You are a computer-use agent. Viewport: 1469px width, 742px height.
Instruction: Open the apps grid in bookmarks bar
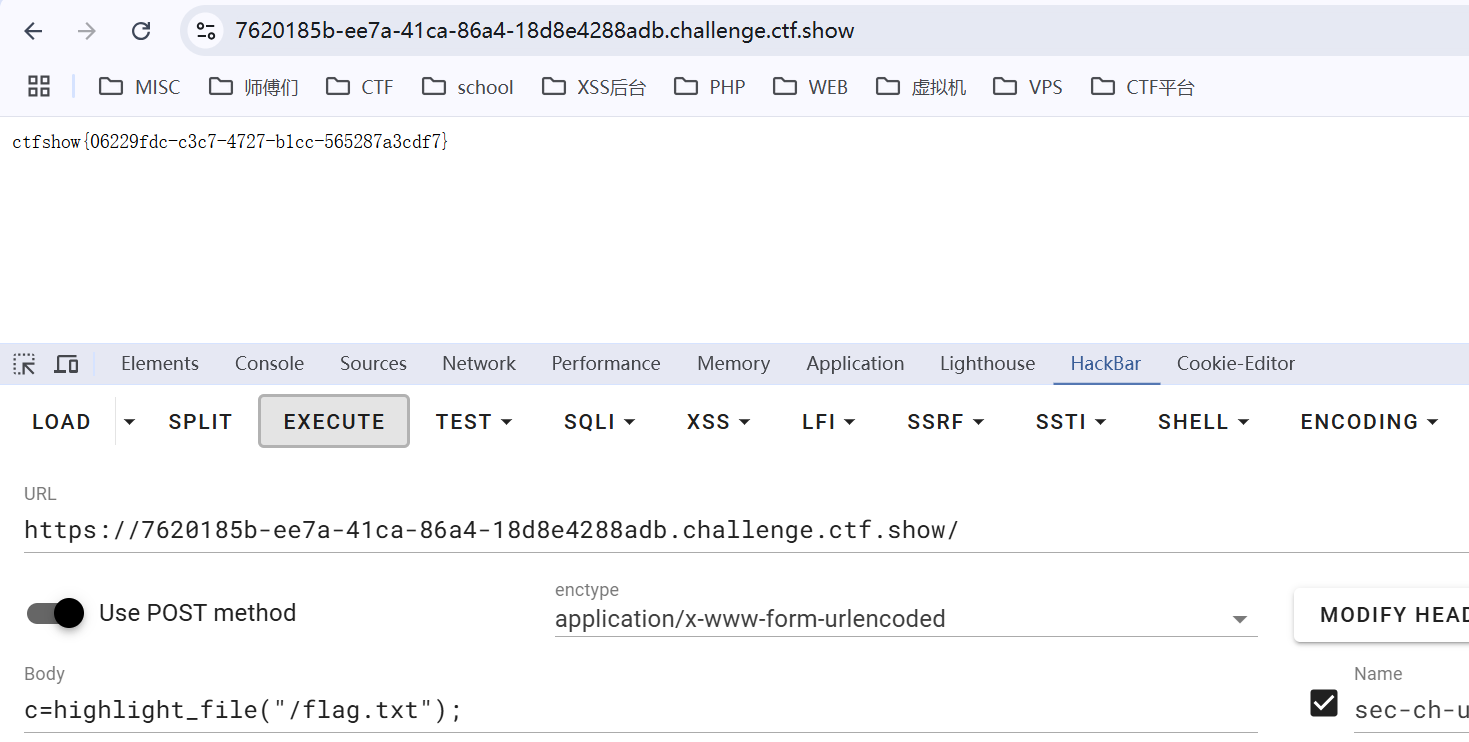coord(39,87)
